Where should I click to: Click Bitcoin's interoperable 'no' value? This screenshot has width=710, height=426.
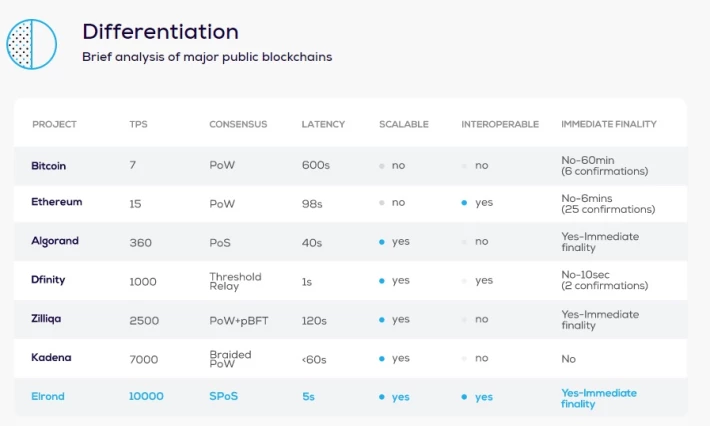[x=482, y=165]
